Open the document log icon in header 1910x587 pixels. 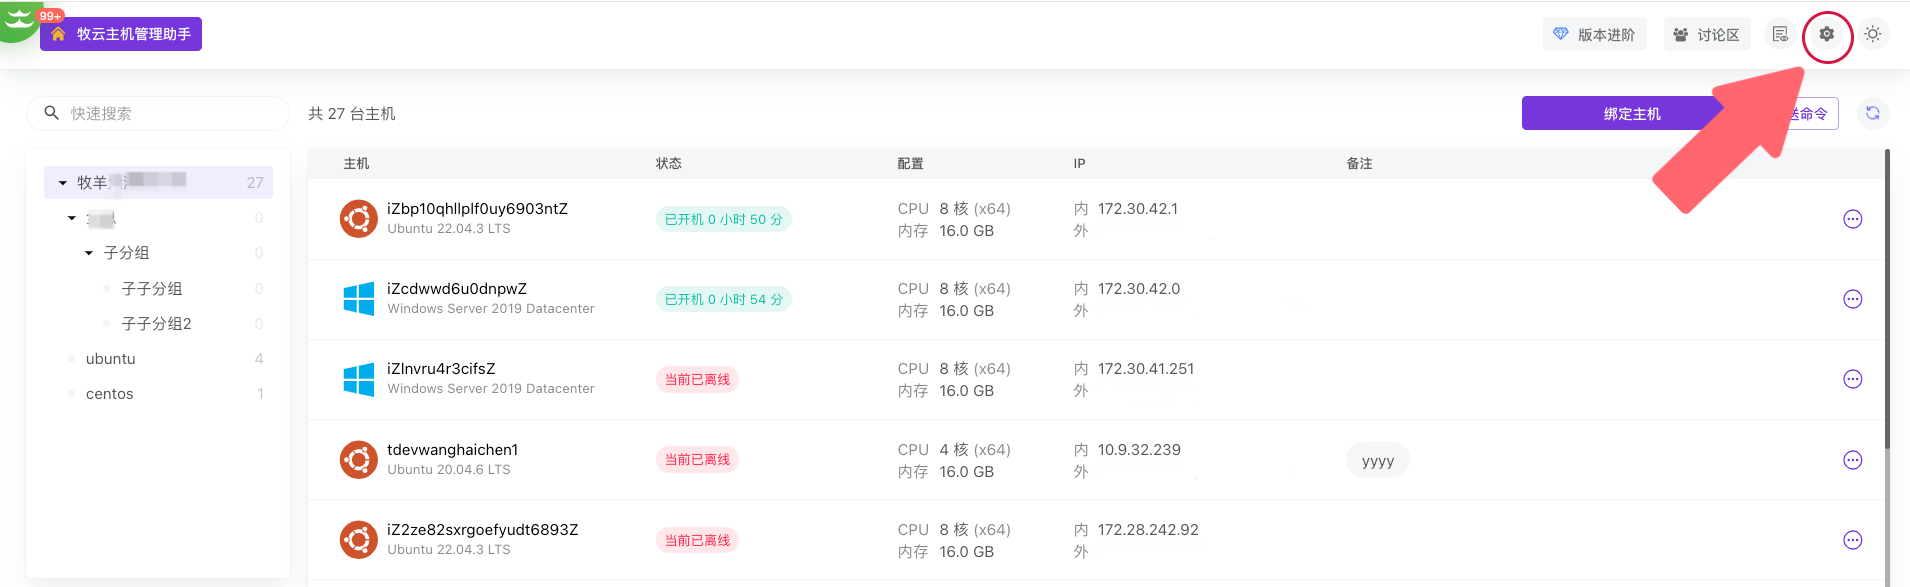point(1780,34)
